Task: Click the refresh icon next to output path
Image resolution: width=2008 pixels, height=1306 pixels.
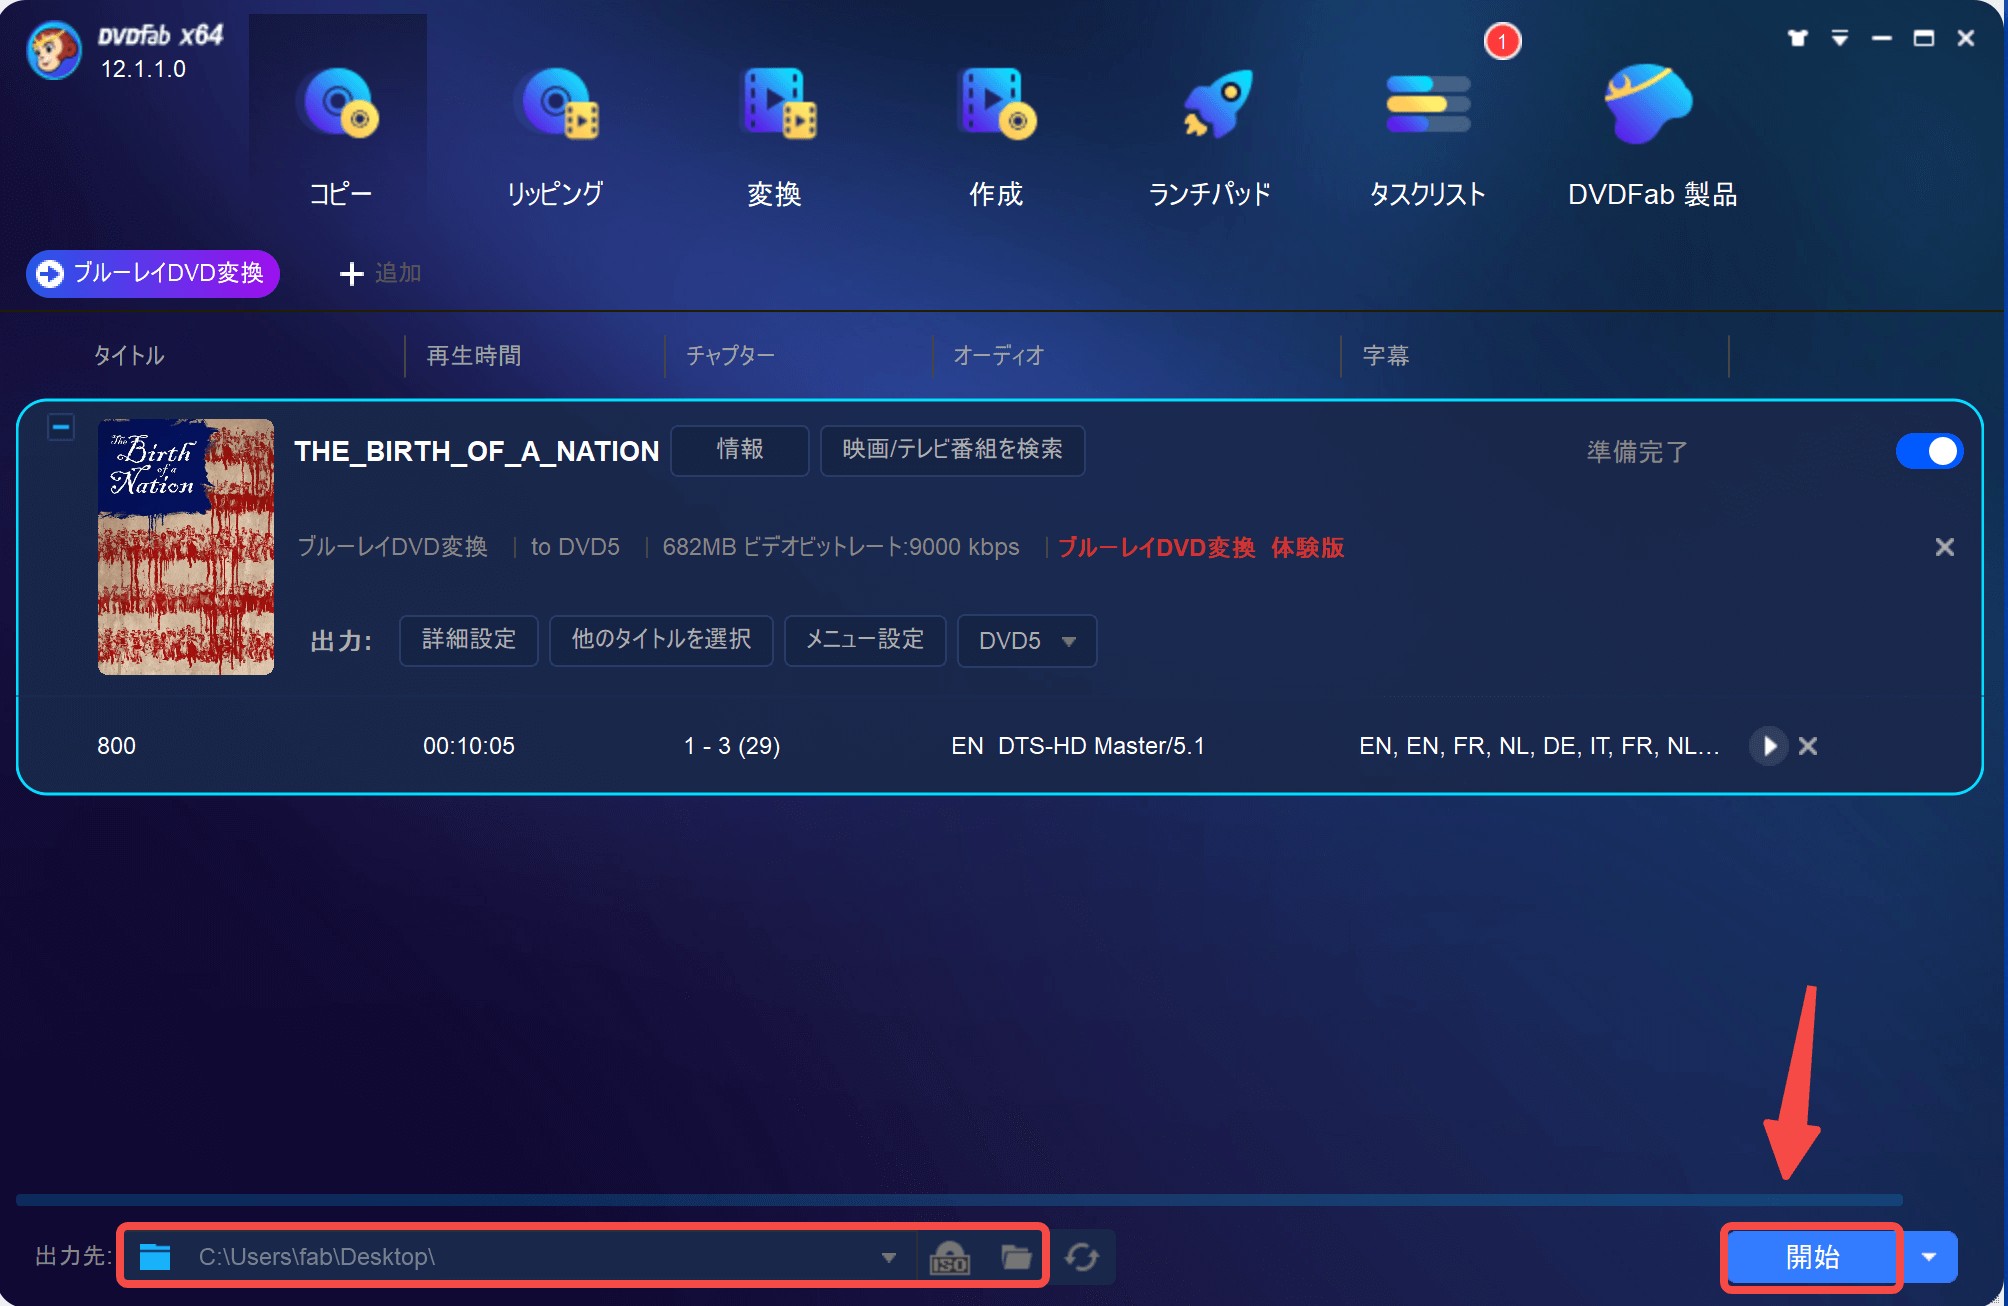Action: pos(1082,1257)
